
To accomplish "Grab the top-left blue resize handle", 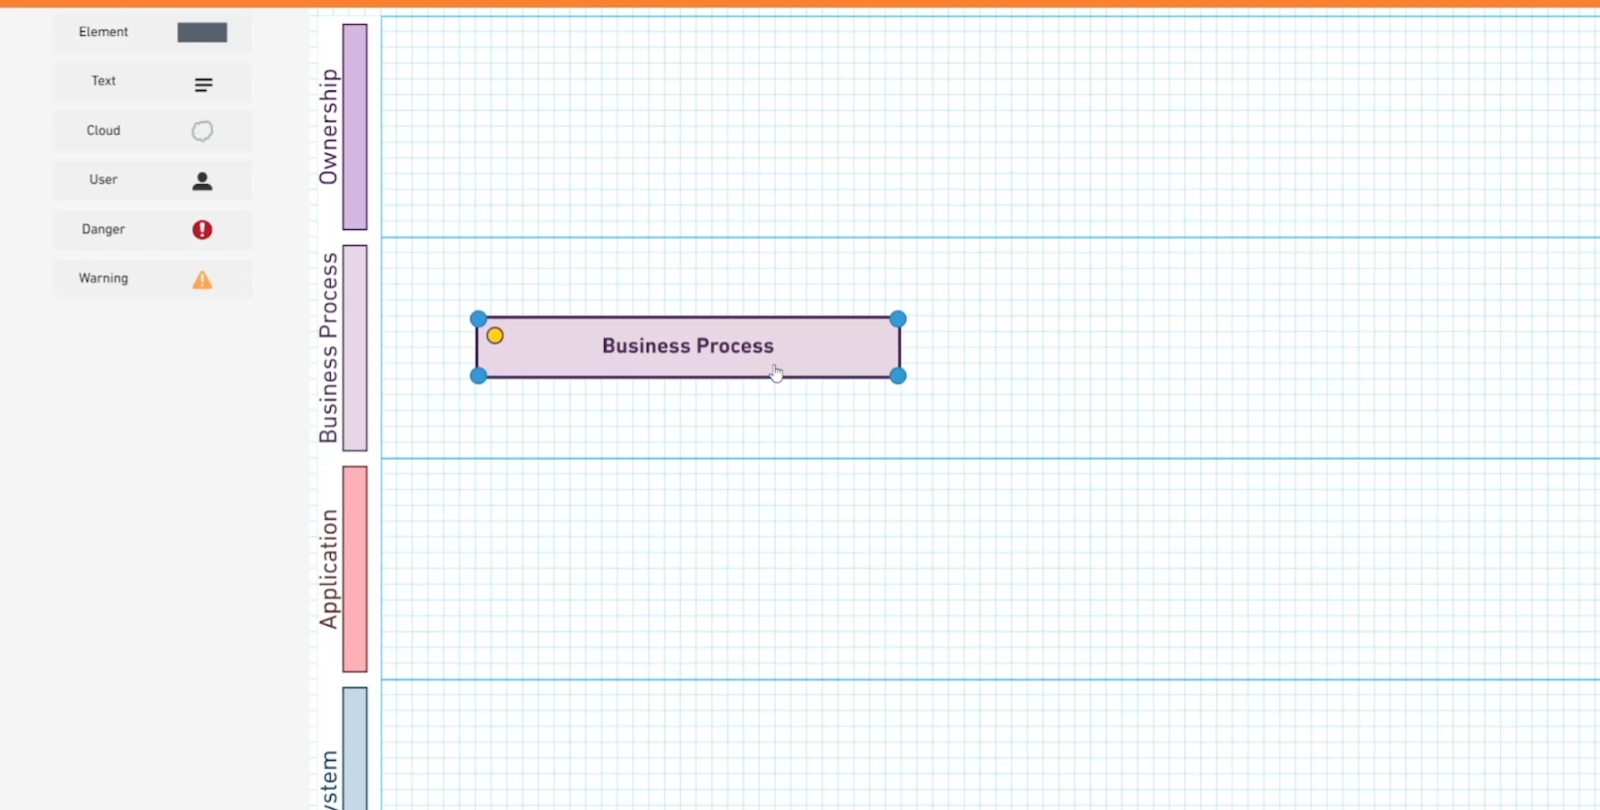I will [479, 319].
